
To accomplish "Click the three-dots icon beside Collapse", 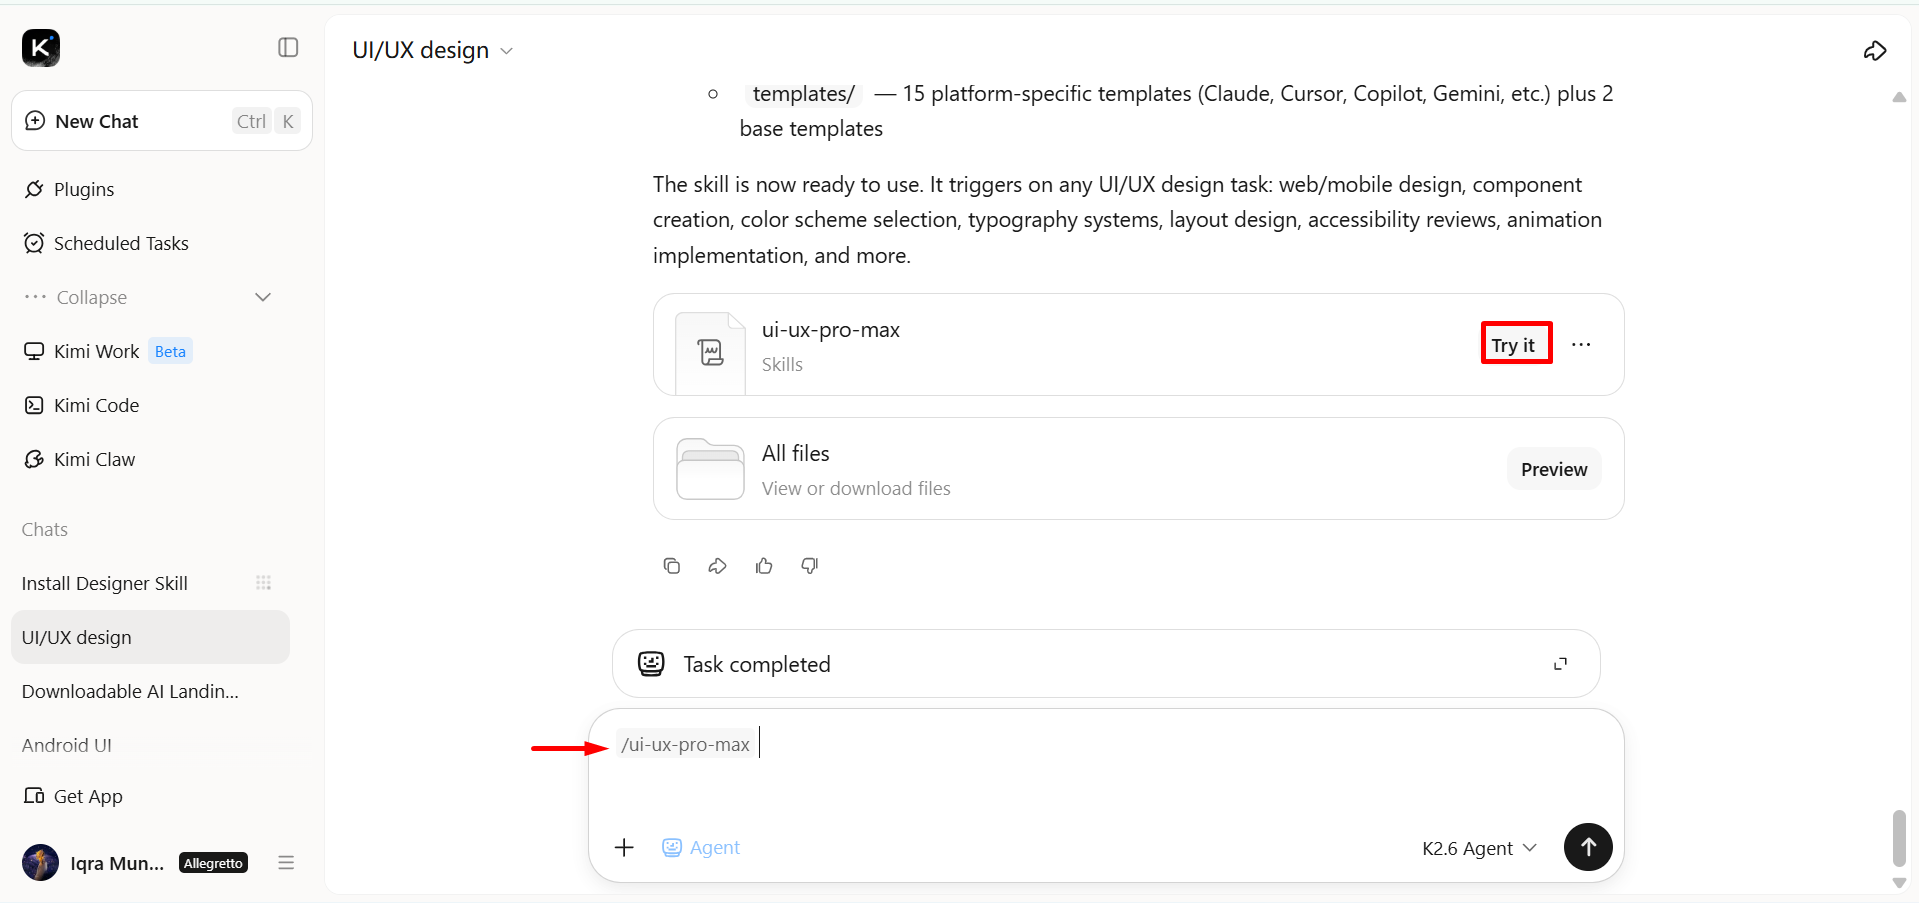I will coord(35,297).
